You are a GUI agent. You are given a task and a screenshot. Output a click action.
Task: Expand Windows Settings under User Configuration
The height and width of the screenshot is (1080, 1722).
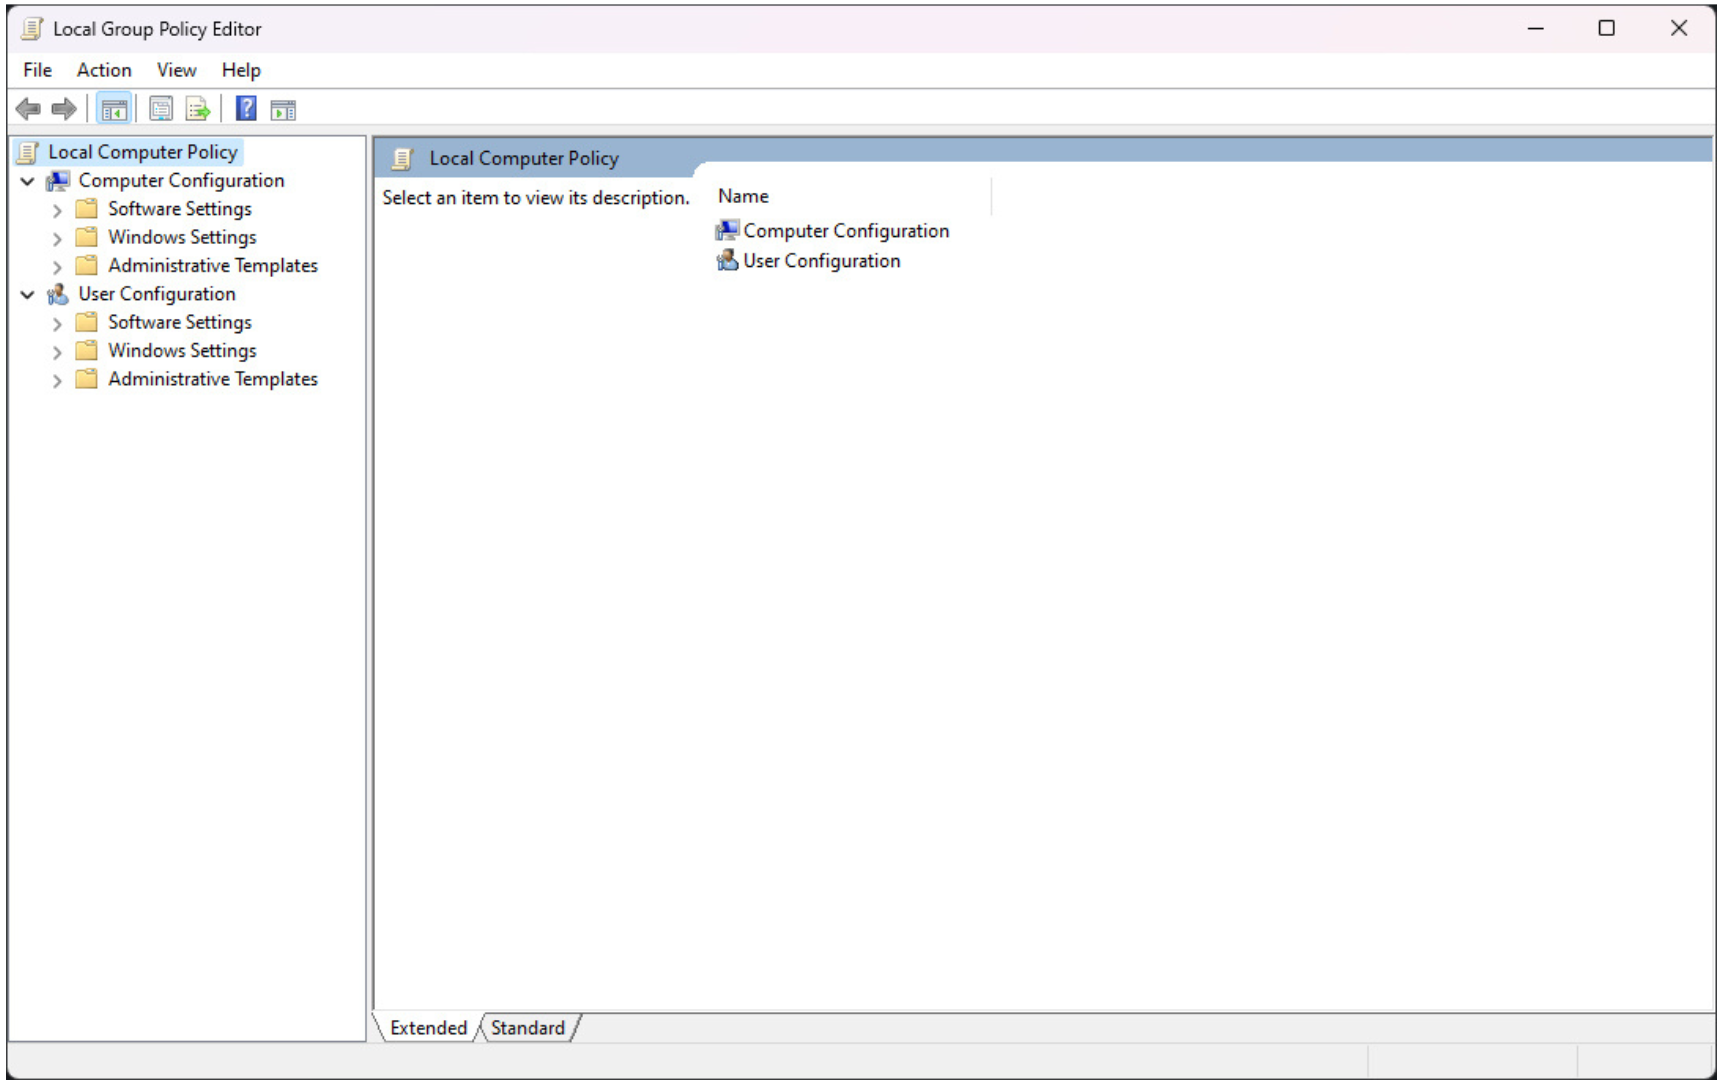(58, 351)
